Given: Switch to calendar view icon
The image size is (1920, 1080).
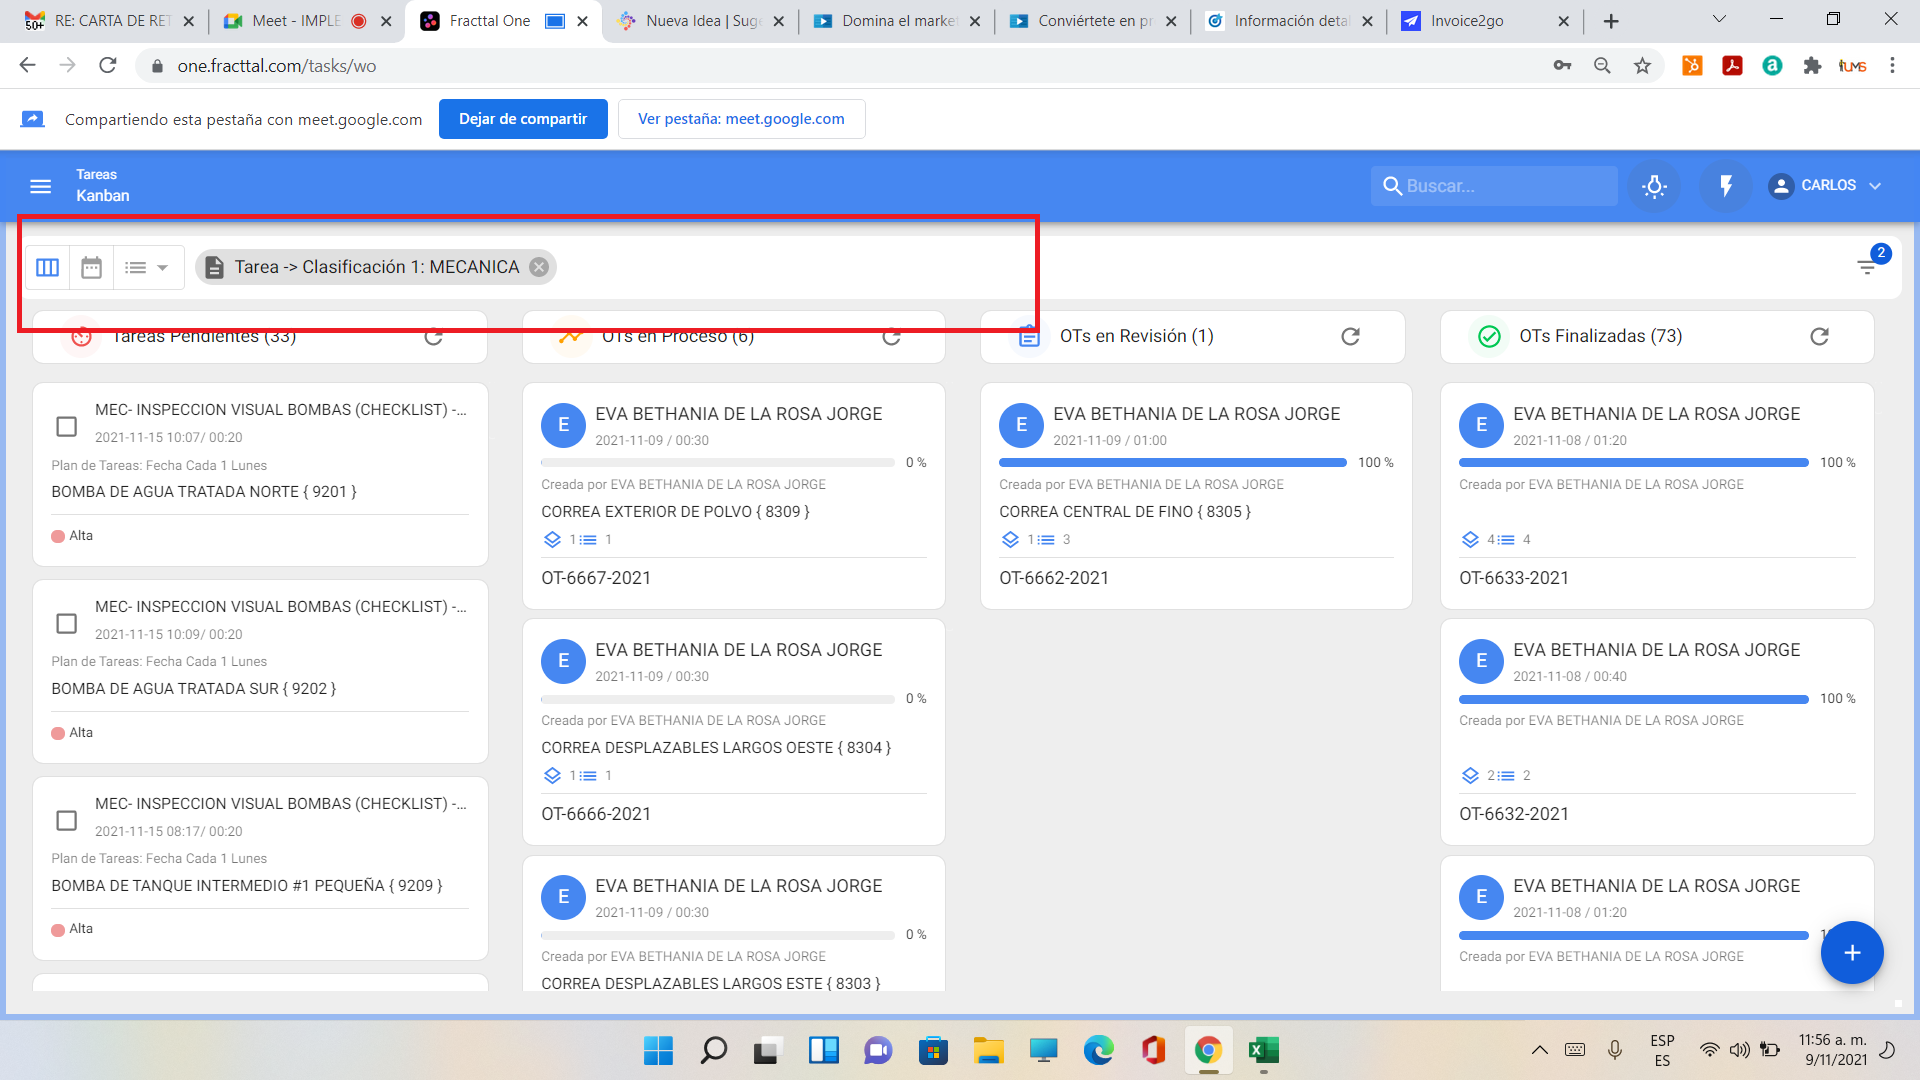Looking at the screenshot, I should pos(91,267).
